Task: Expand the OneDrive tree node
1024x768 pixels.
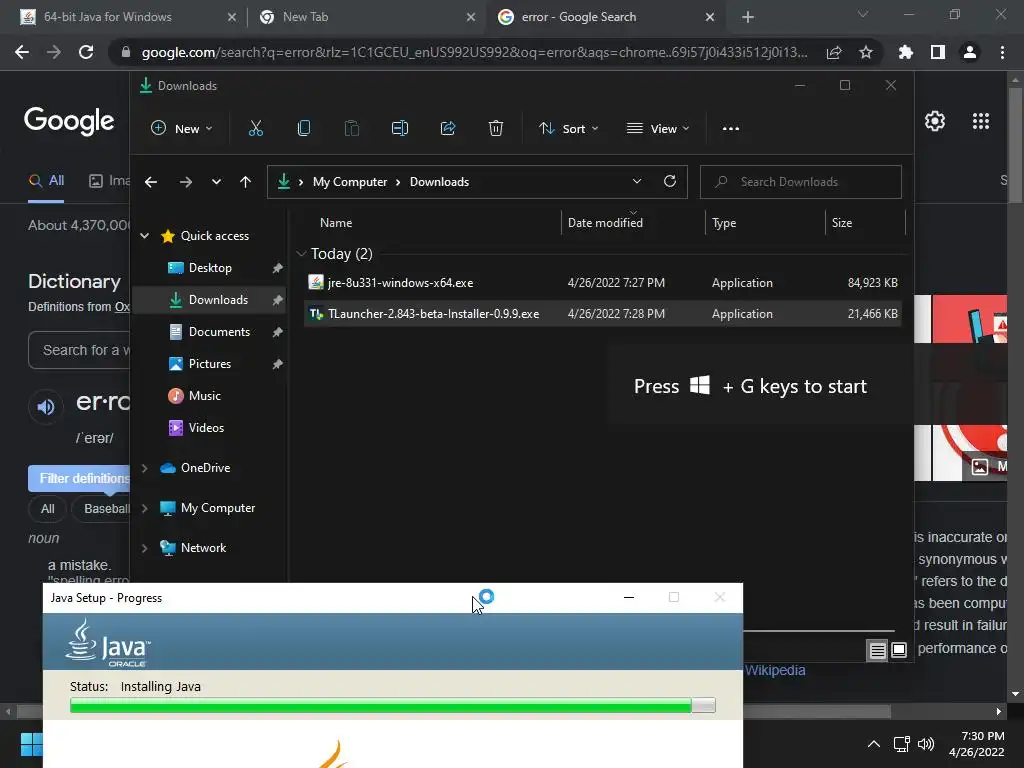Action: (x=145, y=468)
